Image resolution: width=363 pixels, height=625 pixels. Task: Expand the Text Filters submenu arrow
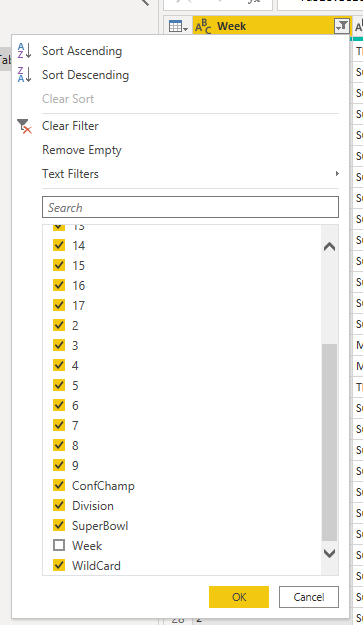tap(337, 173)
